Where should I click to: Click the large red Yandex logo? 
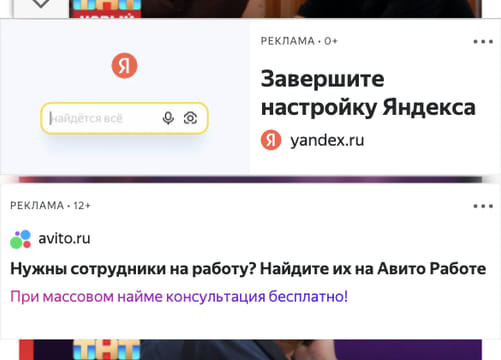(x=124, y=65)
